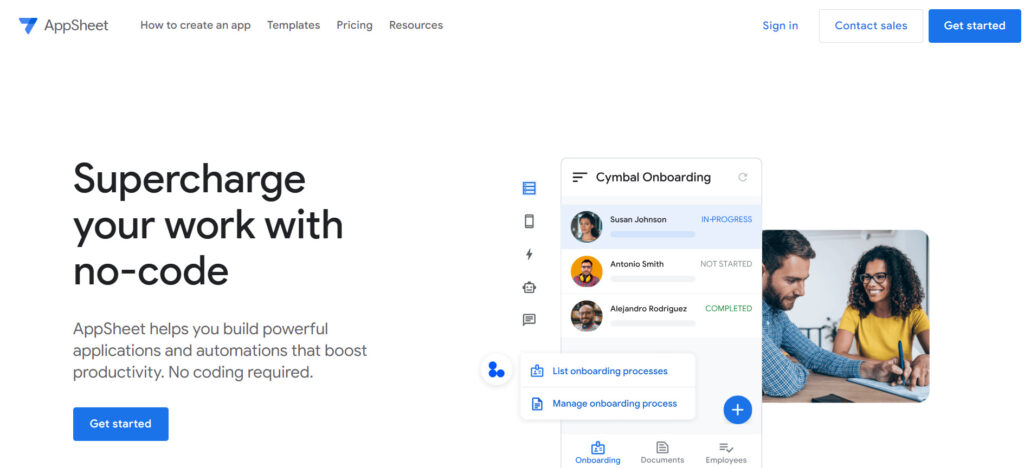This screenshot has width=1024, height=468.
Task: Click the AppSheet logo icon
Action: 28,25
